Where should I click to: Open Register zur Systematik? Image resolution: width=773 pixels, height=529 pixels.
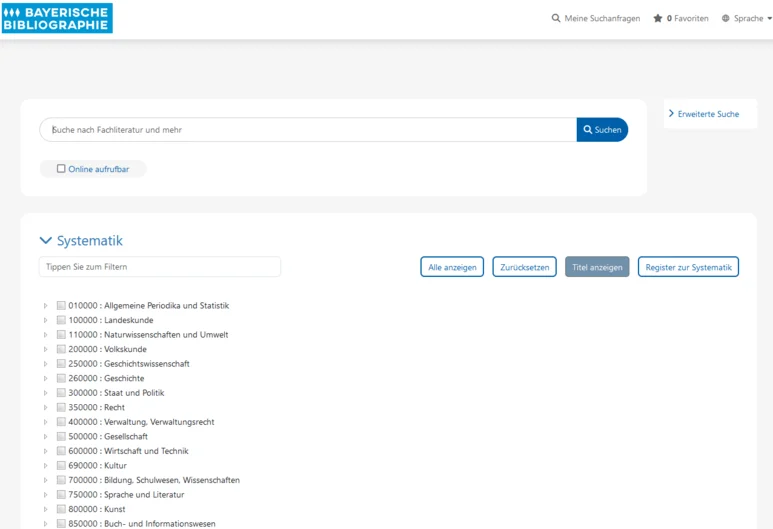[x=688, y=267]
